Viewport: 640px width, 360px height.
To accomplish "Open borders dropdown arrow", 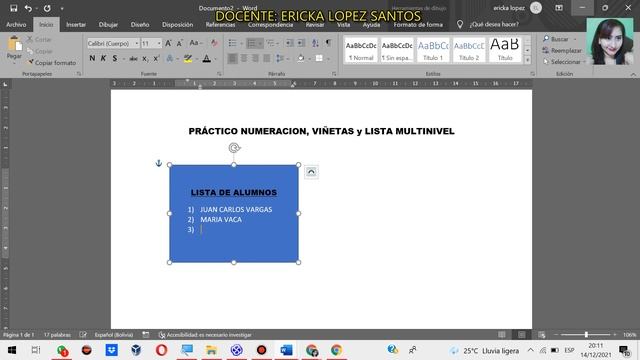I will pos(328,59).
